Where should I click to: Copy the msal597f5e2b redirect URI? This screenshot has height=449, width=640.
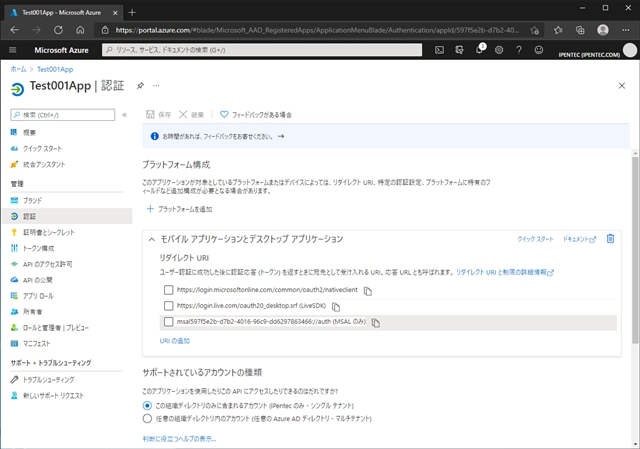[376, 323]
